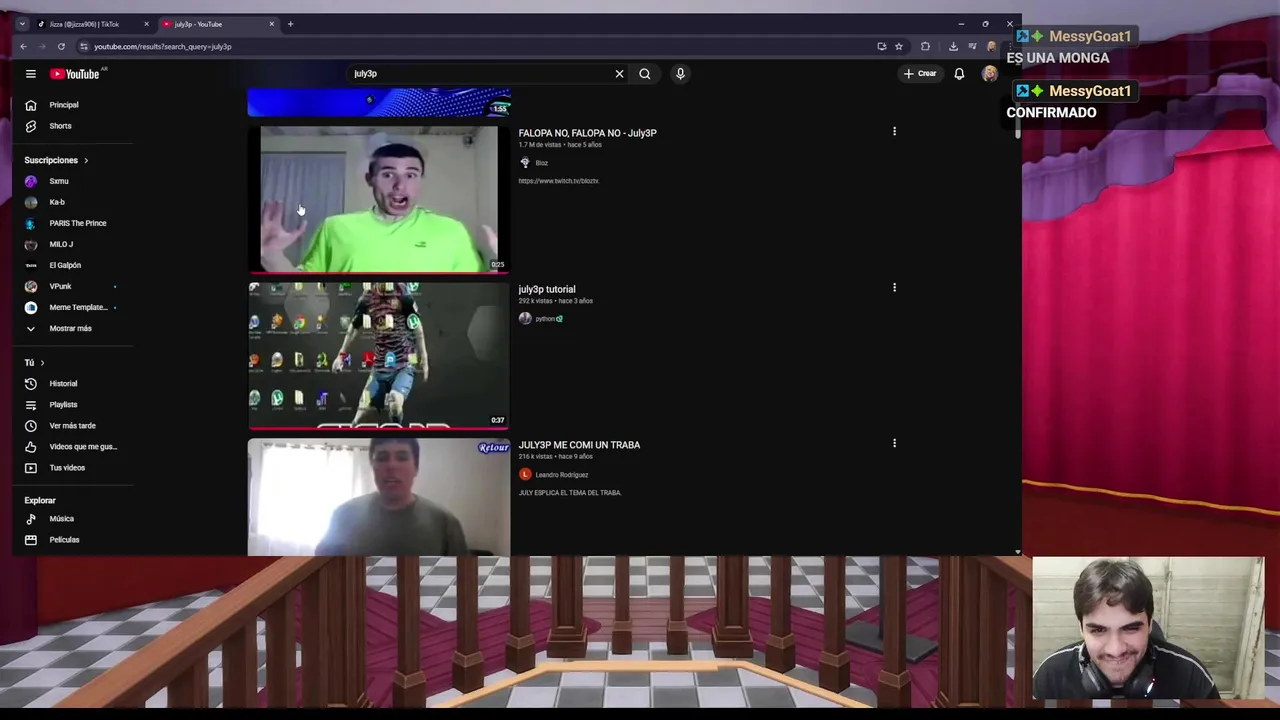
Task: Click the page scrollbar down arrow
Action: click(1018, 552)
